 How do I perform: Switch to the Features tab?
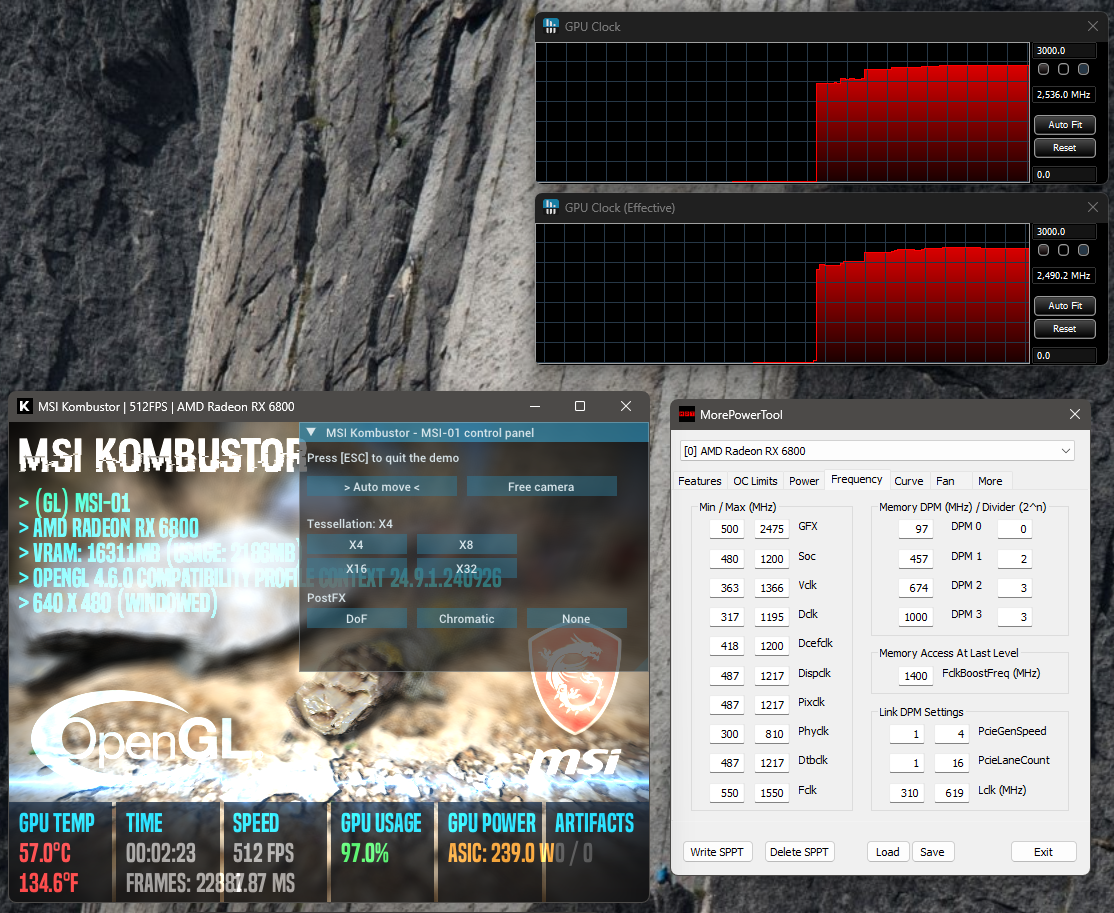tap(700, 481)
